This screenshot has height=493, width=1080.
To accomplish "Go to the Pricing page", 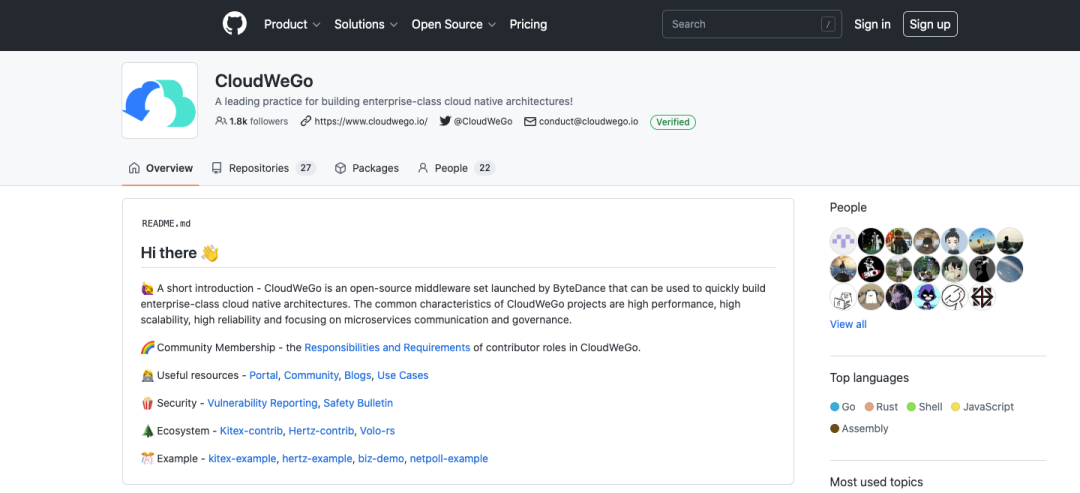I will click(x=528, y=24).
